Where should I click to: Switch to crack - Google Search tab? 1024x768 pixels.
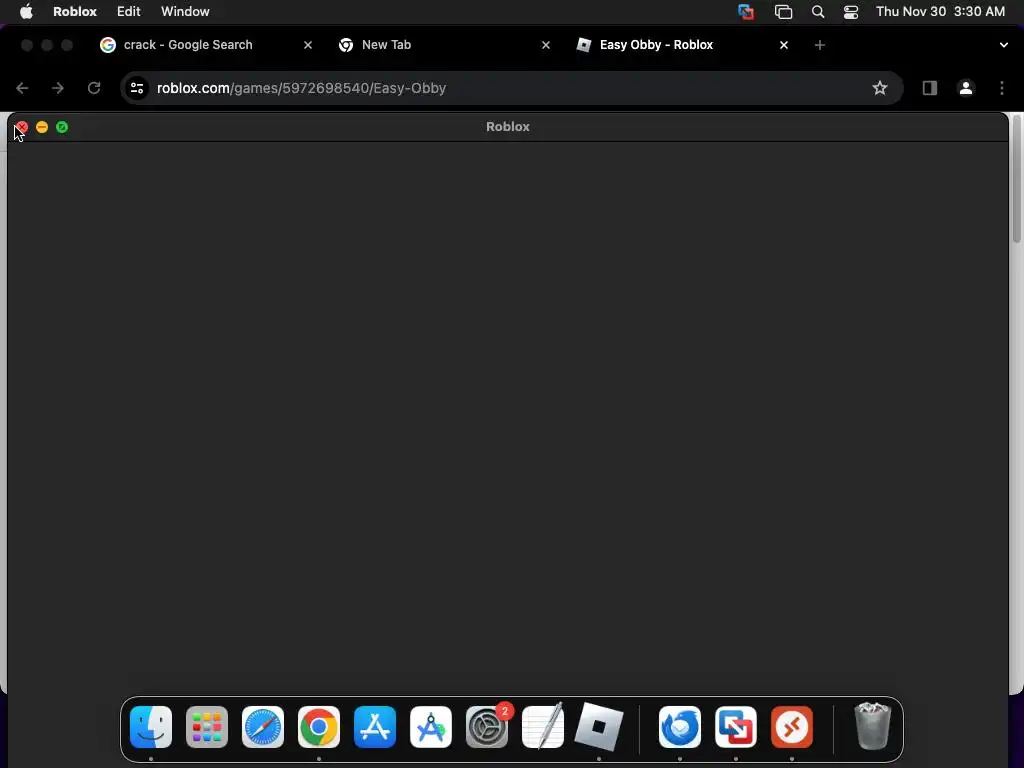point(204,44)
